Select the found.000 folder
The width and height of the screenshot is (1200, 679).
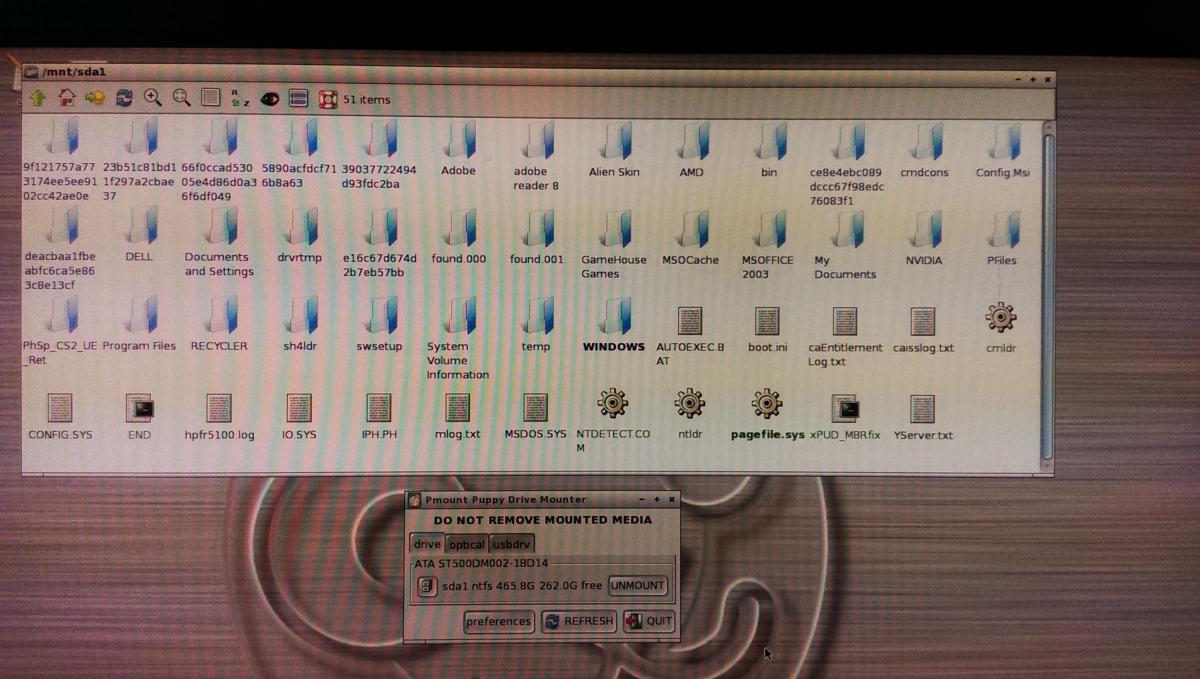click(459, 236)
